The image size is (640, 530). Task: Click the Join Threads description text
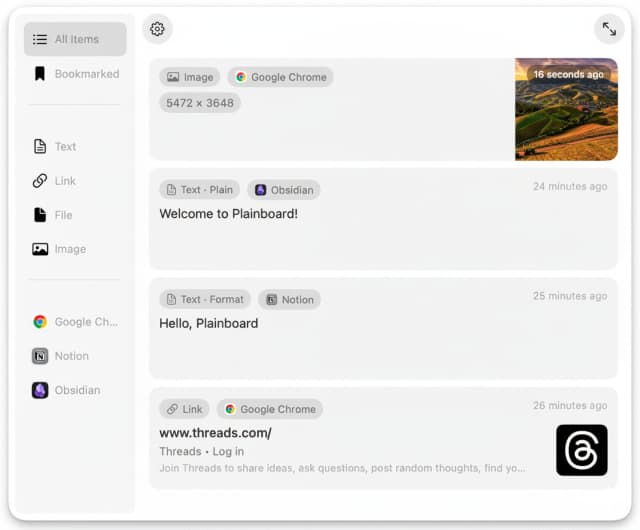pos(342,468)
